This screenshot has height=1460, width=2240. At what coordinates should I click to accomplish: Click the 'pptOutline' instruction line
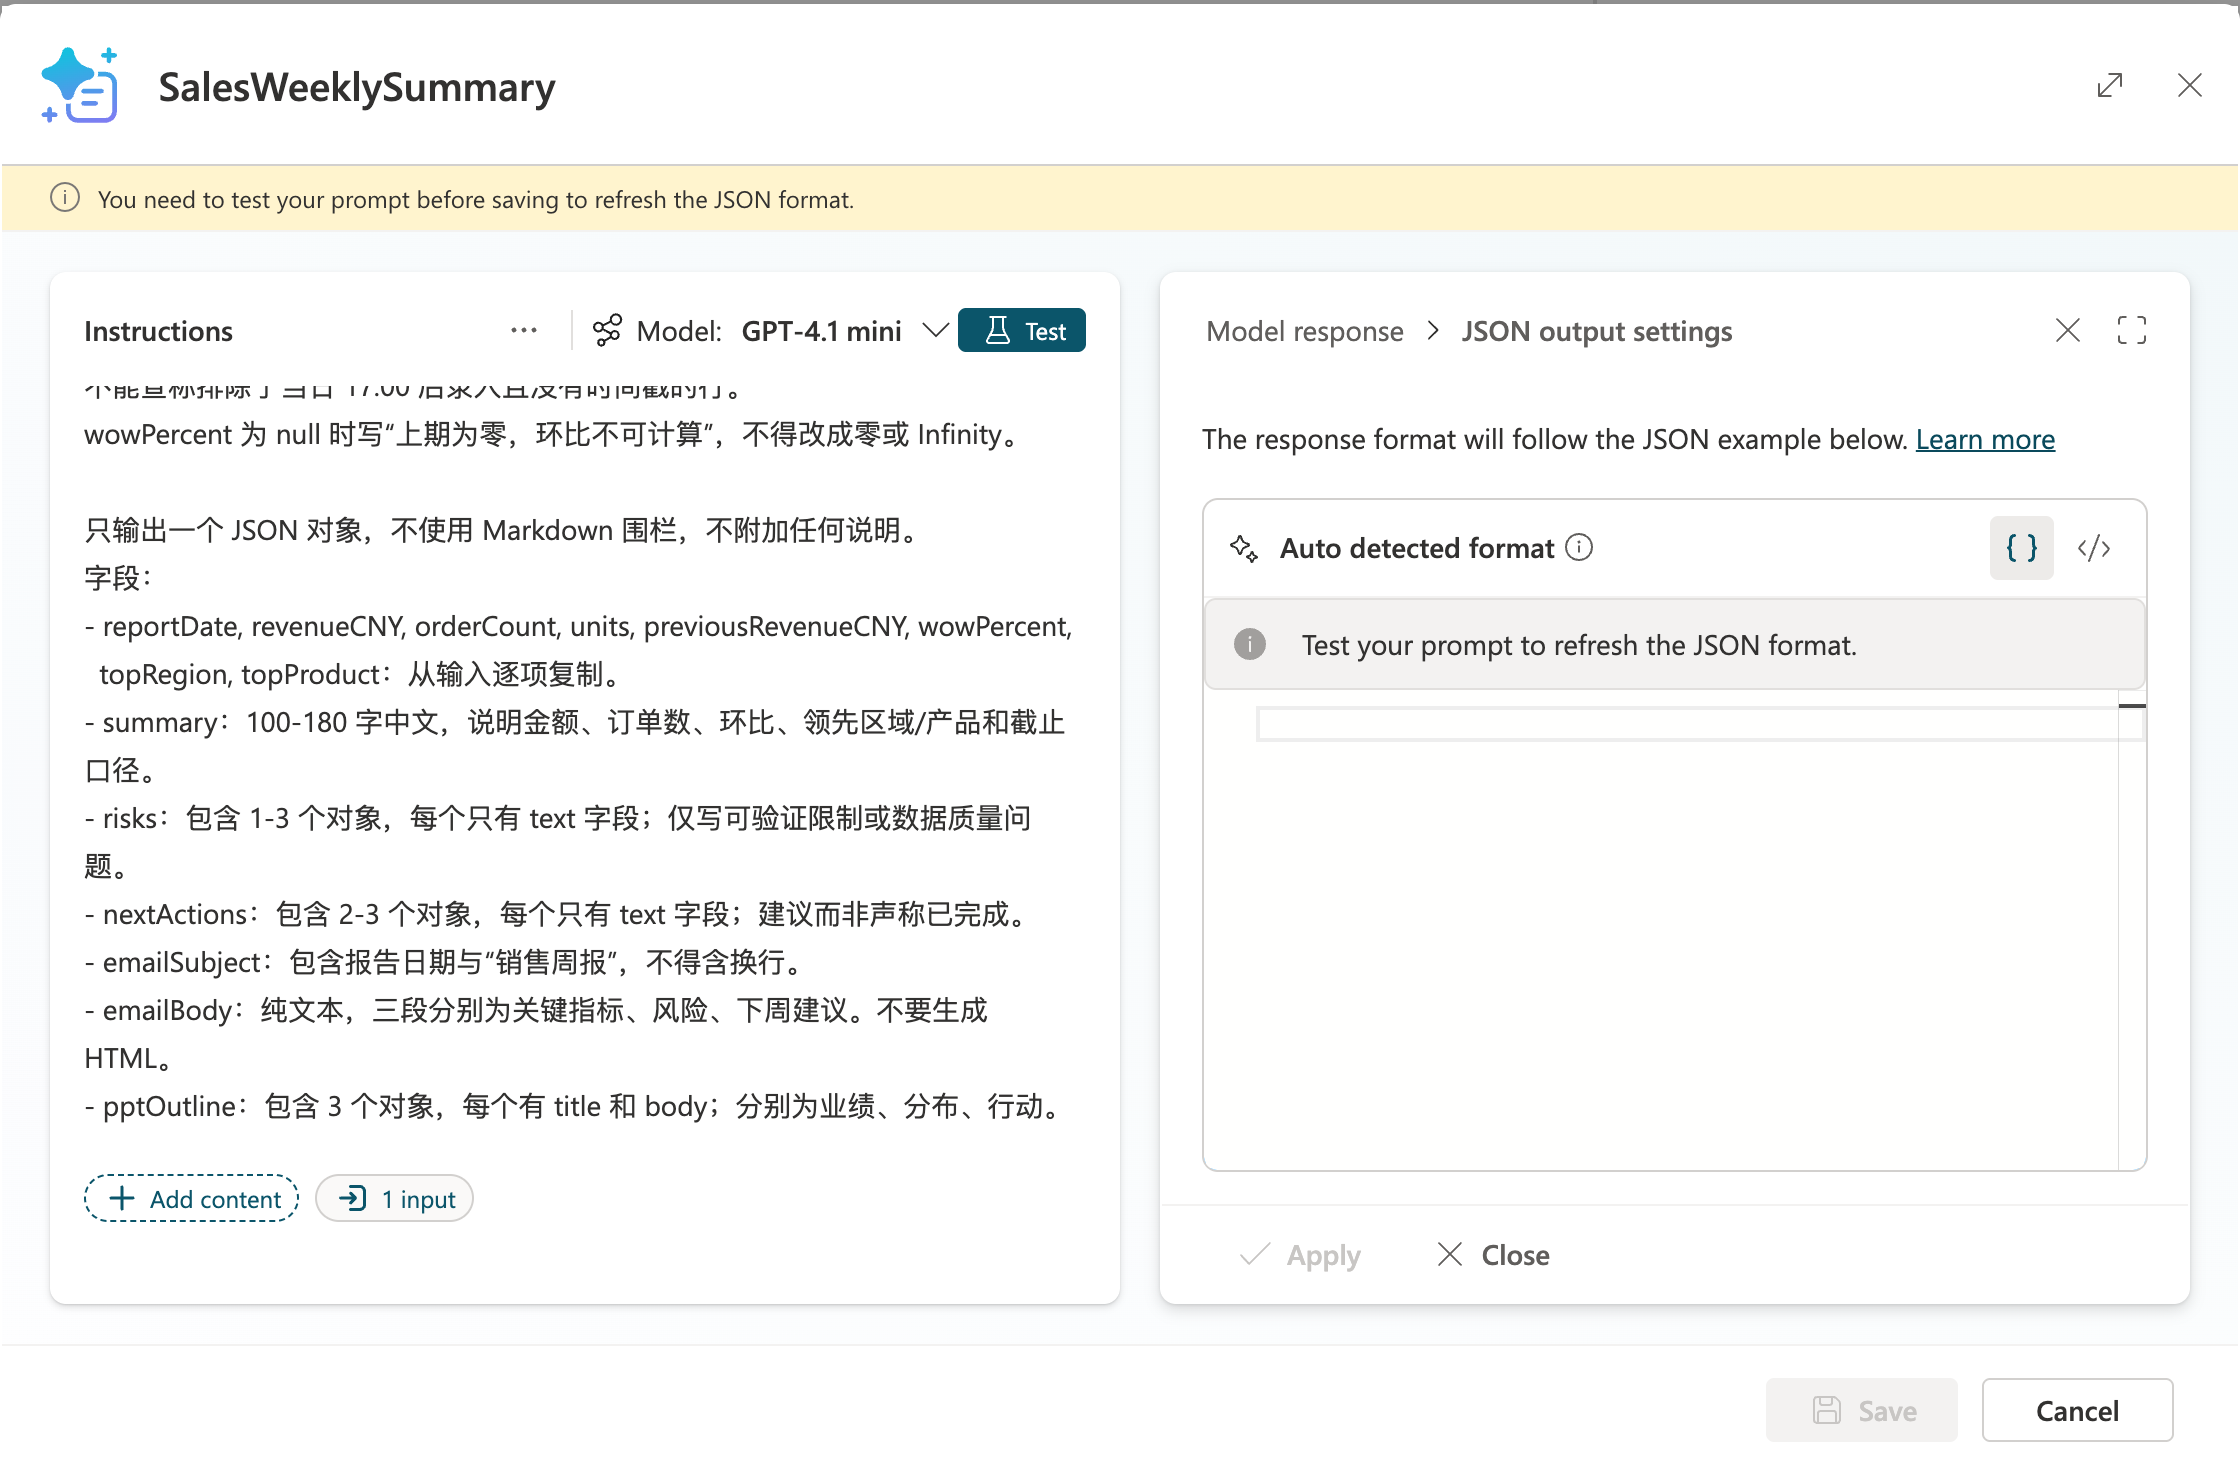pyautogui.click(x=576, y=1106)
